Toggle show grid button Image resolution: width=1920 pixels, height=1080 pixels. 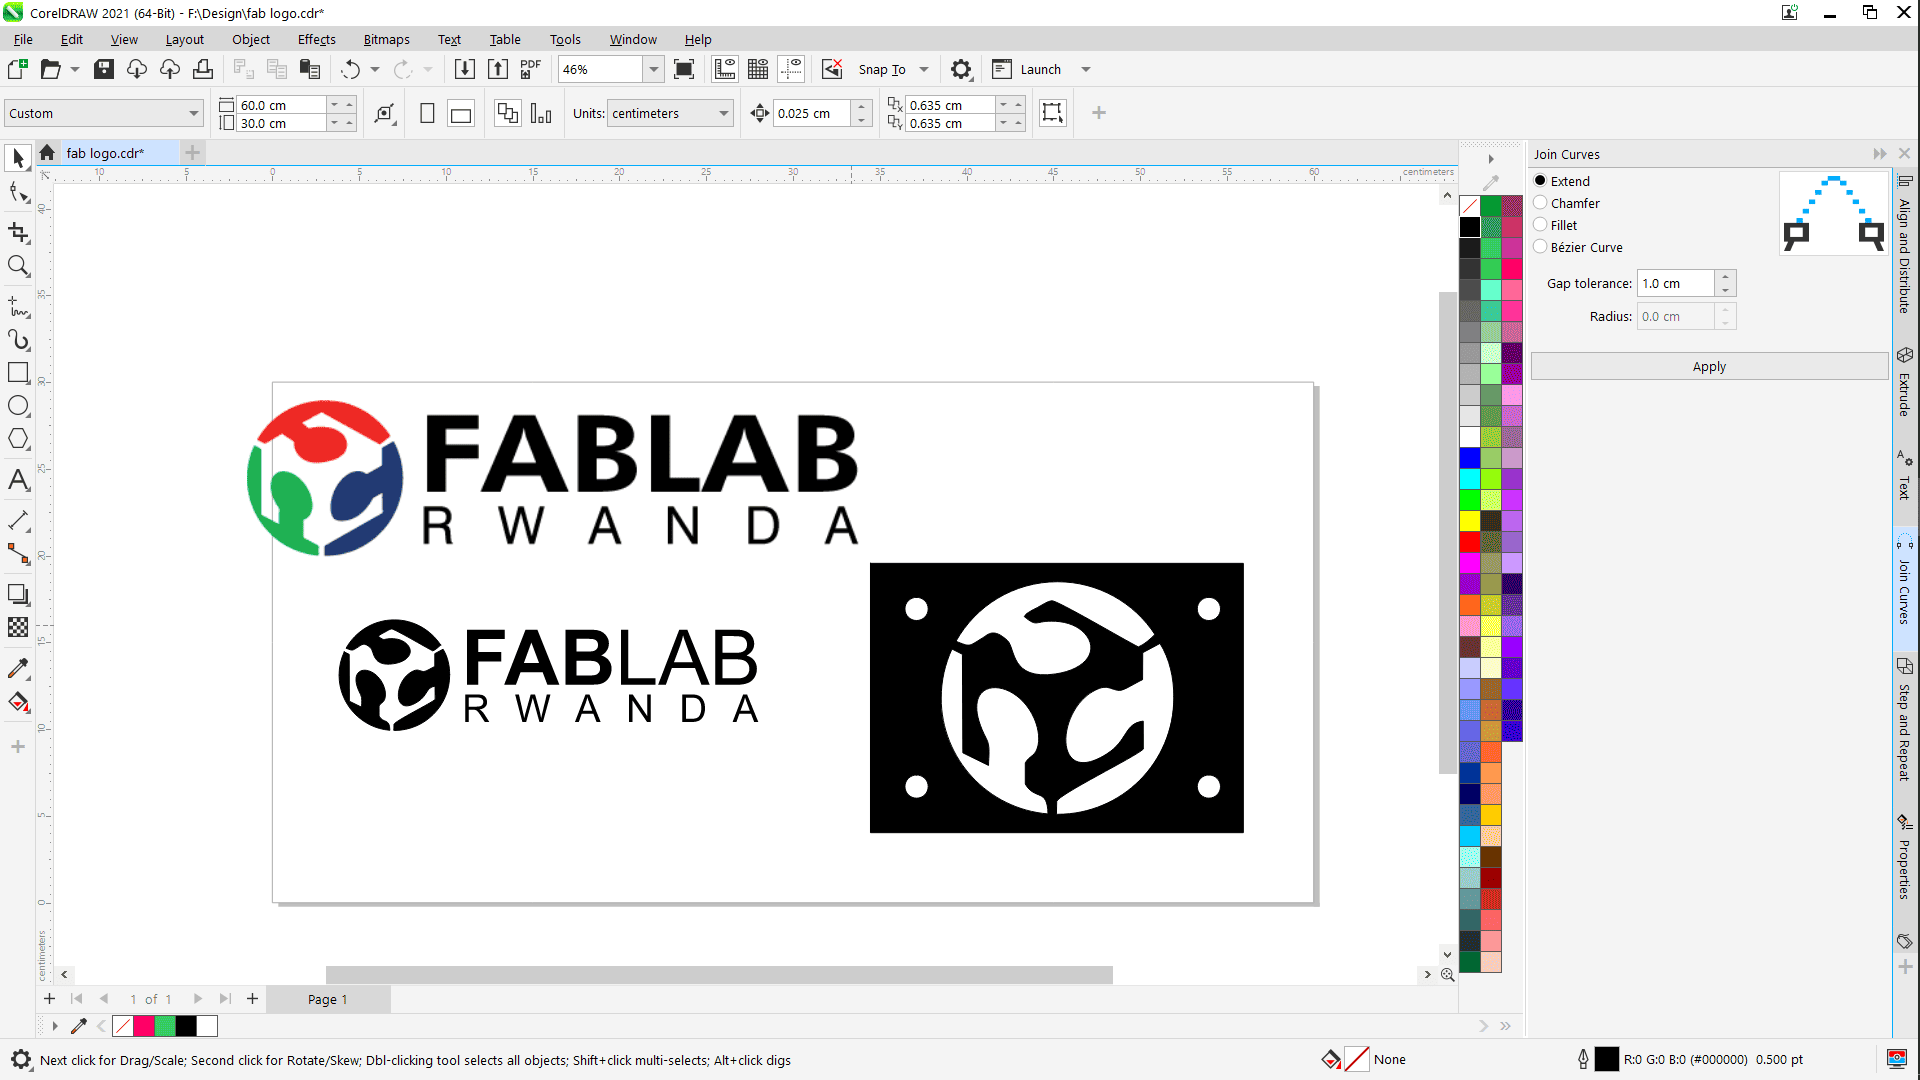[x=758, y=69]
